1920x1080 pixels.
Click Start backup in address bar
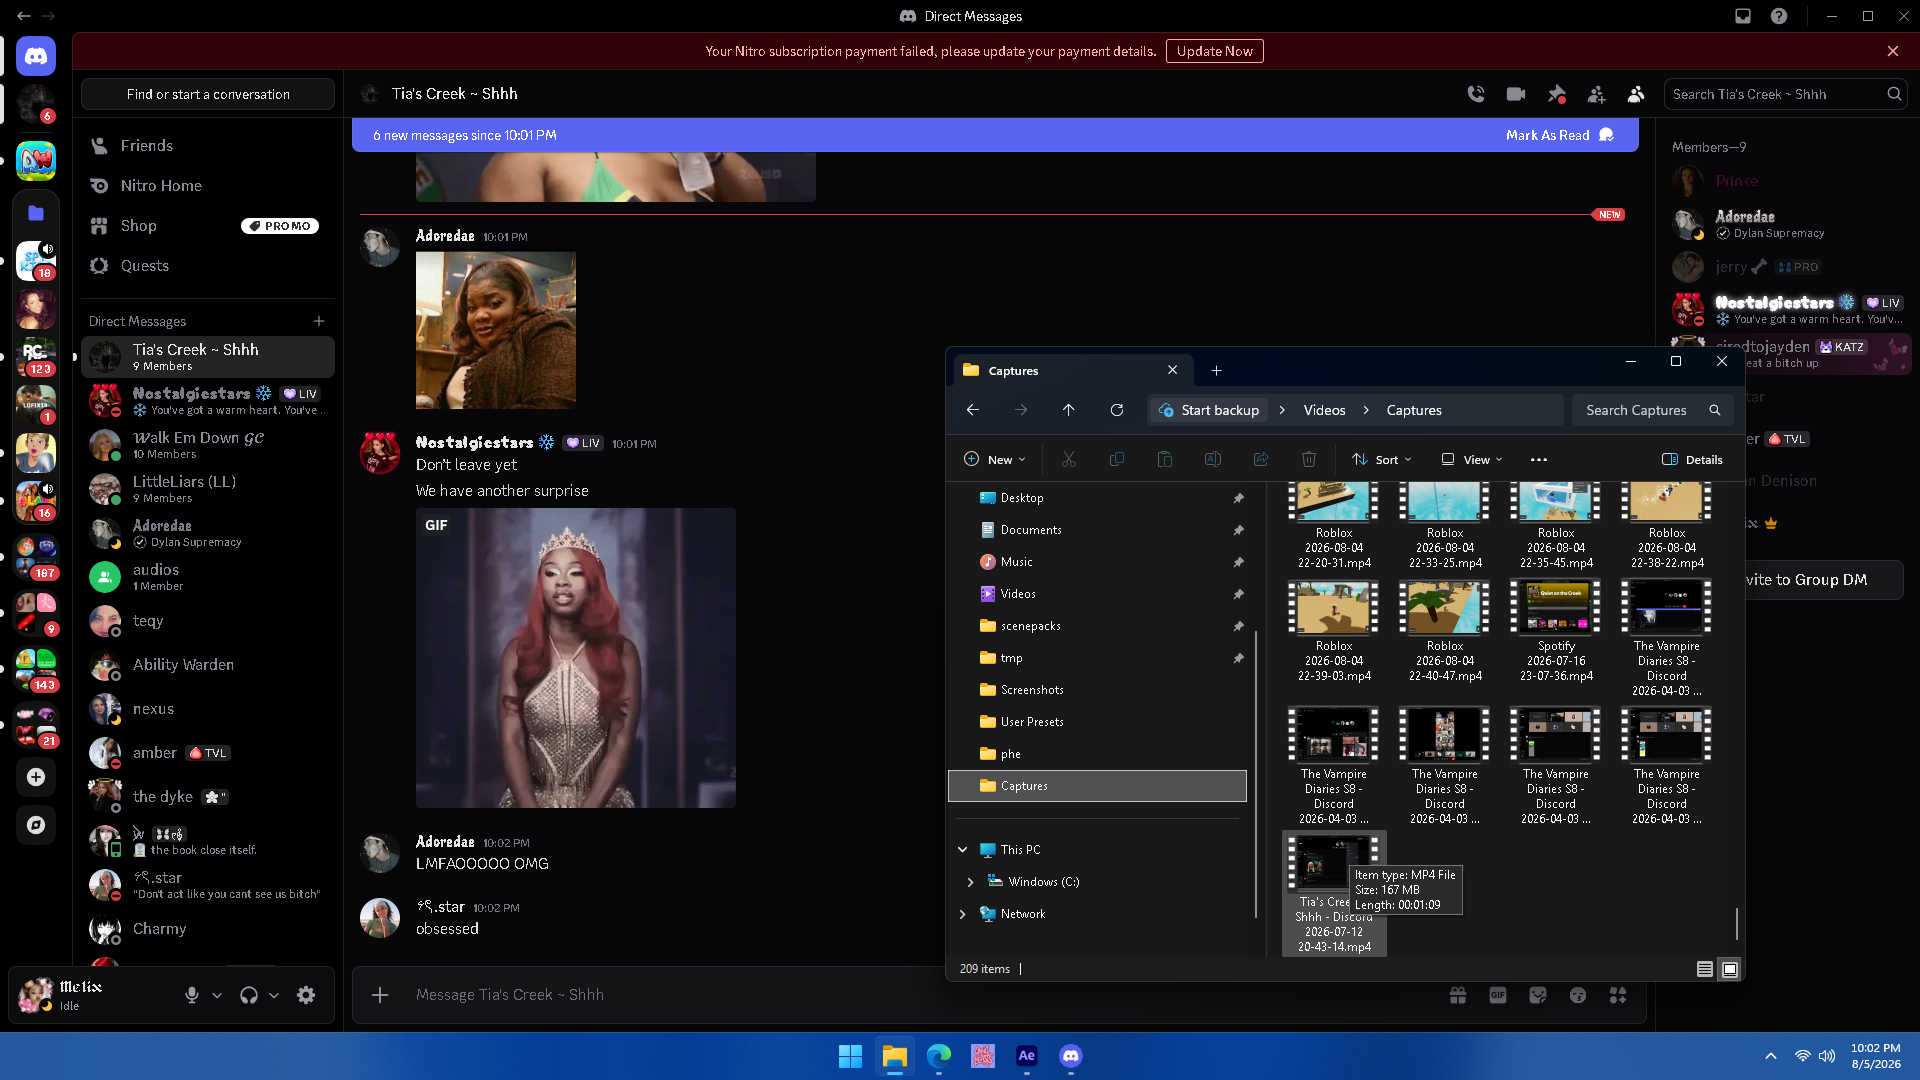pyautogui.click(x=1210, y=410)
